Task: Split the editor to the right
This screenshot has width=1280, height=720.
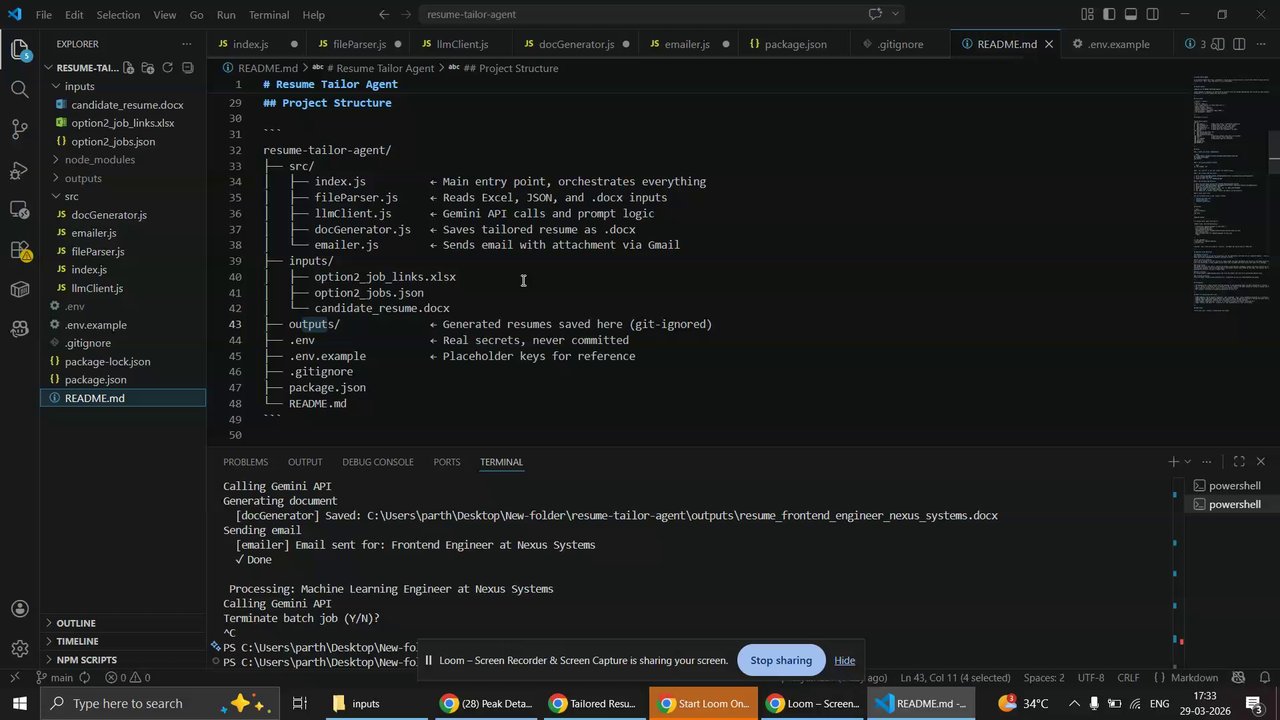Action: pos(1239,44)
